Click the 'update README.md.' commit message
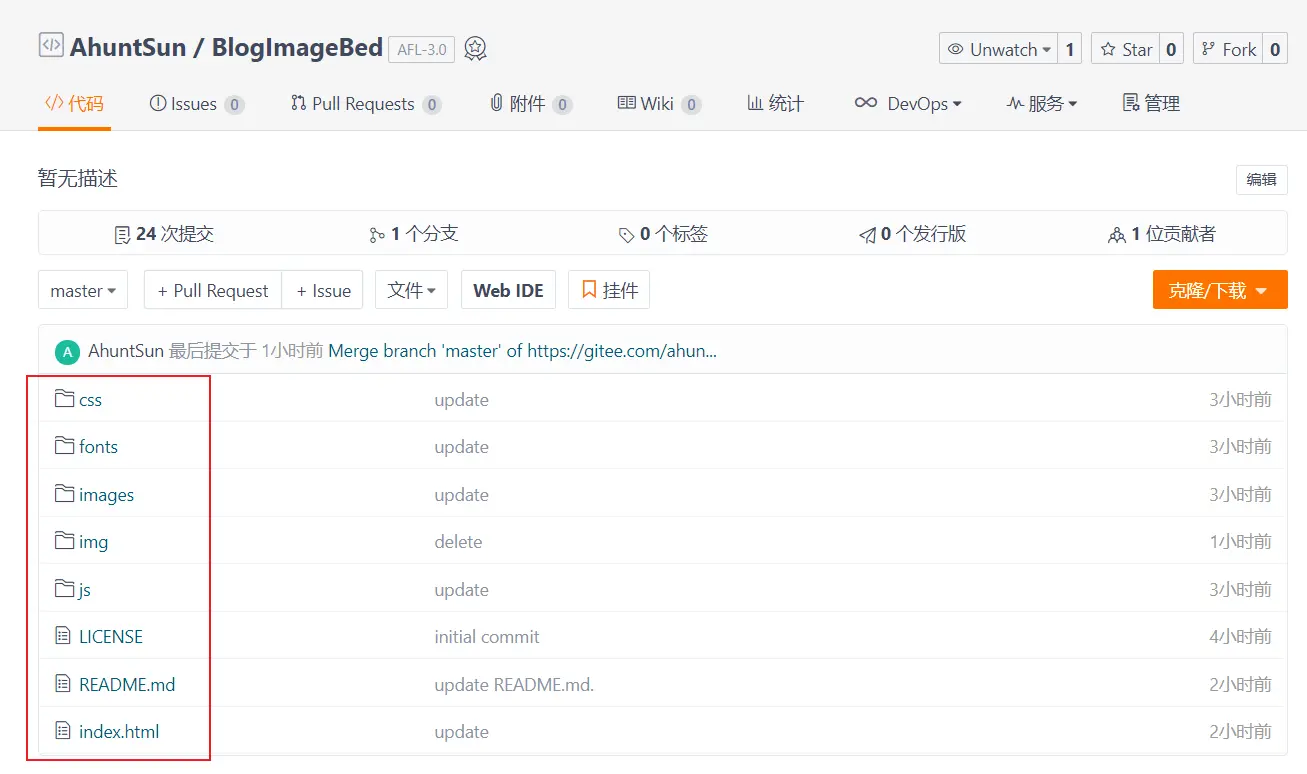This screenshot has width=1307, height=774. [x=514, y=685]
